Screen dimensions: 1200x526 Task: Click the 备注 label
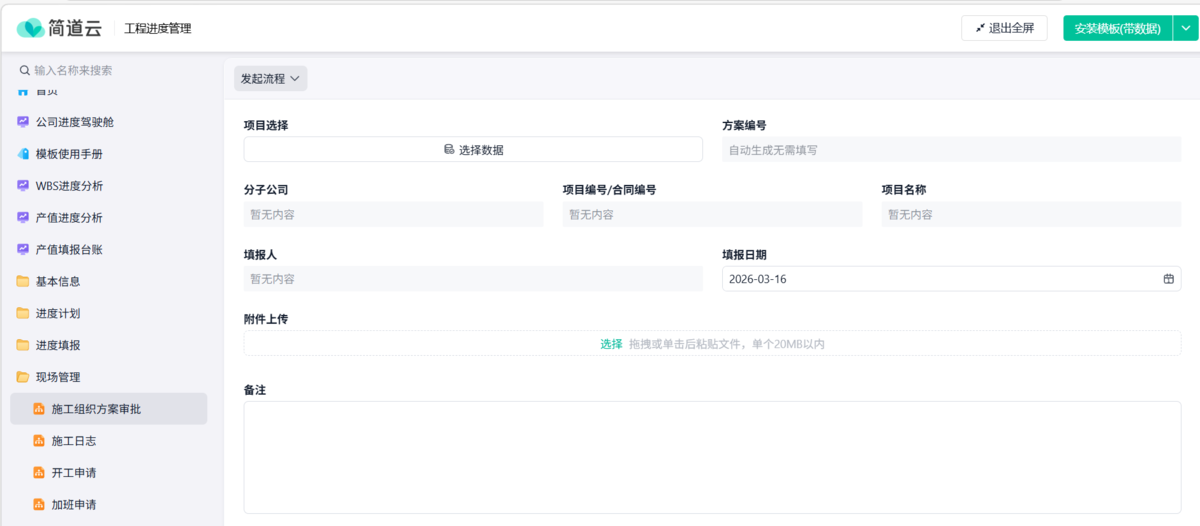pyautogui.click(x=254, y=389)
